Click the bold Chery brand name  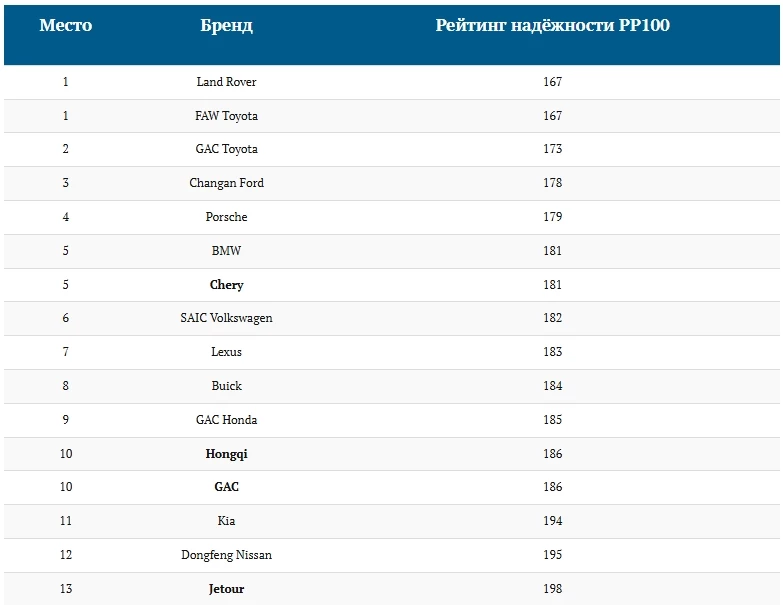click(x=226, y=285)
